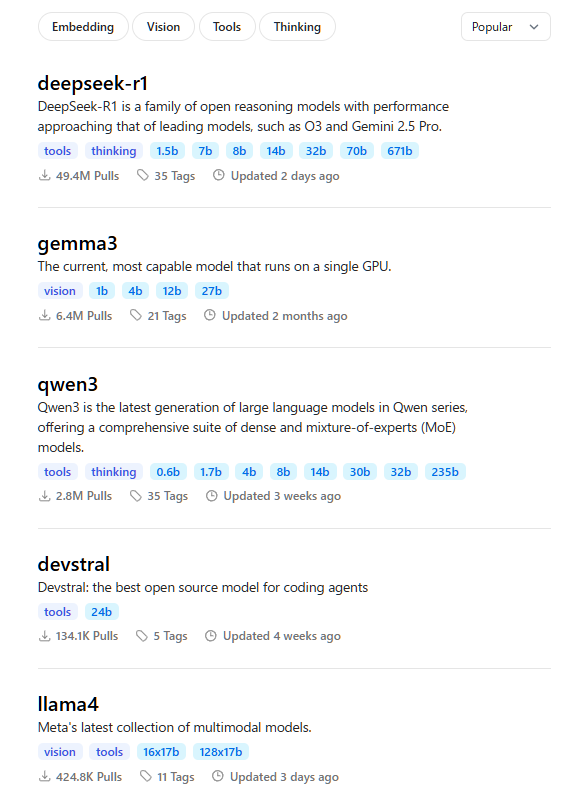The width and height of the screenshot is (563, 795).
Task: Click the tag icon next to 5 Tags
Action: (x=142, y=636)
